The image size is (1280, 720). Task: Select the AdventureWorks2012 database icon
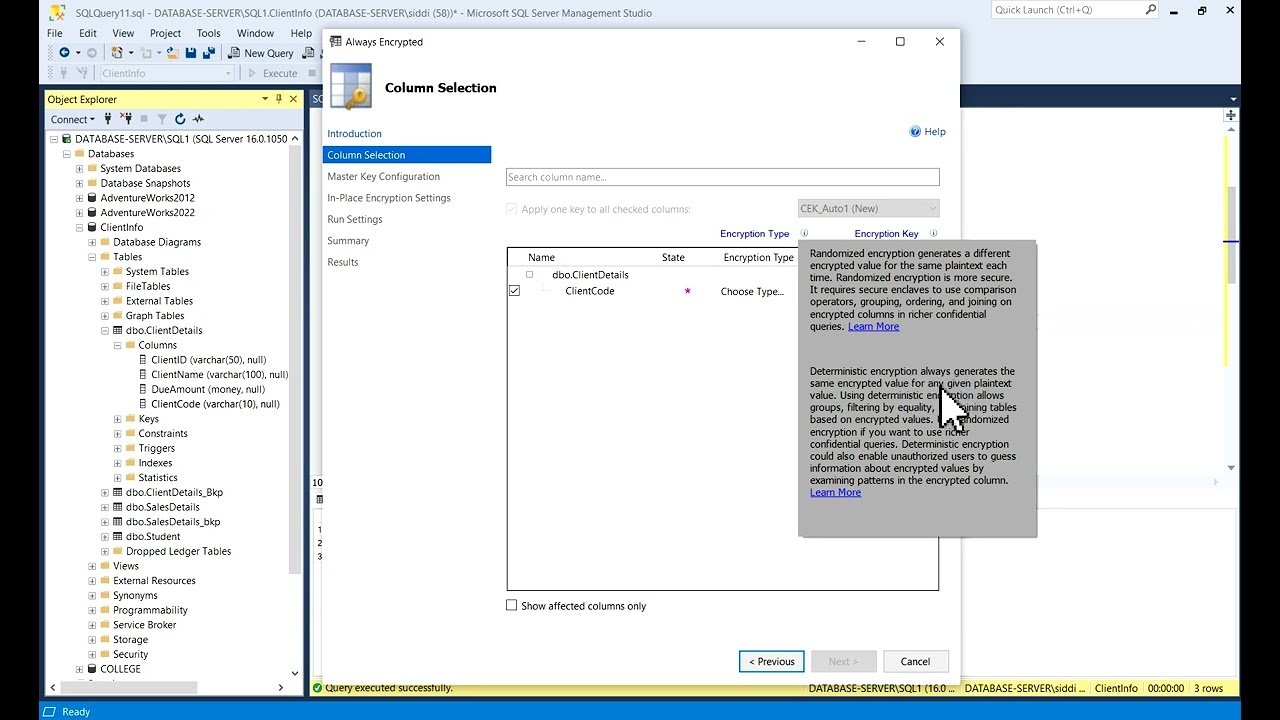point(92,198)
